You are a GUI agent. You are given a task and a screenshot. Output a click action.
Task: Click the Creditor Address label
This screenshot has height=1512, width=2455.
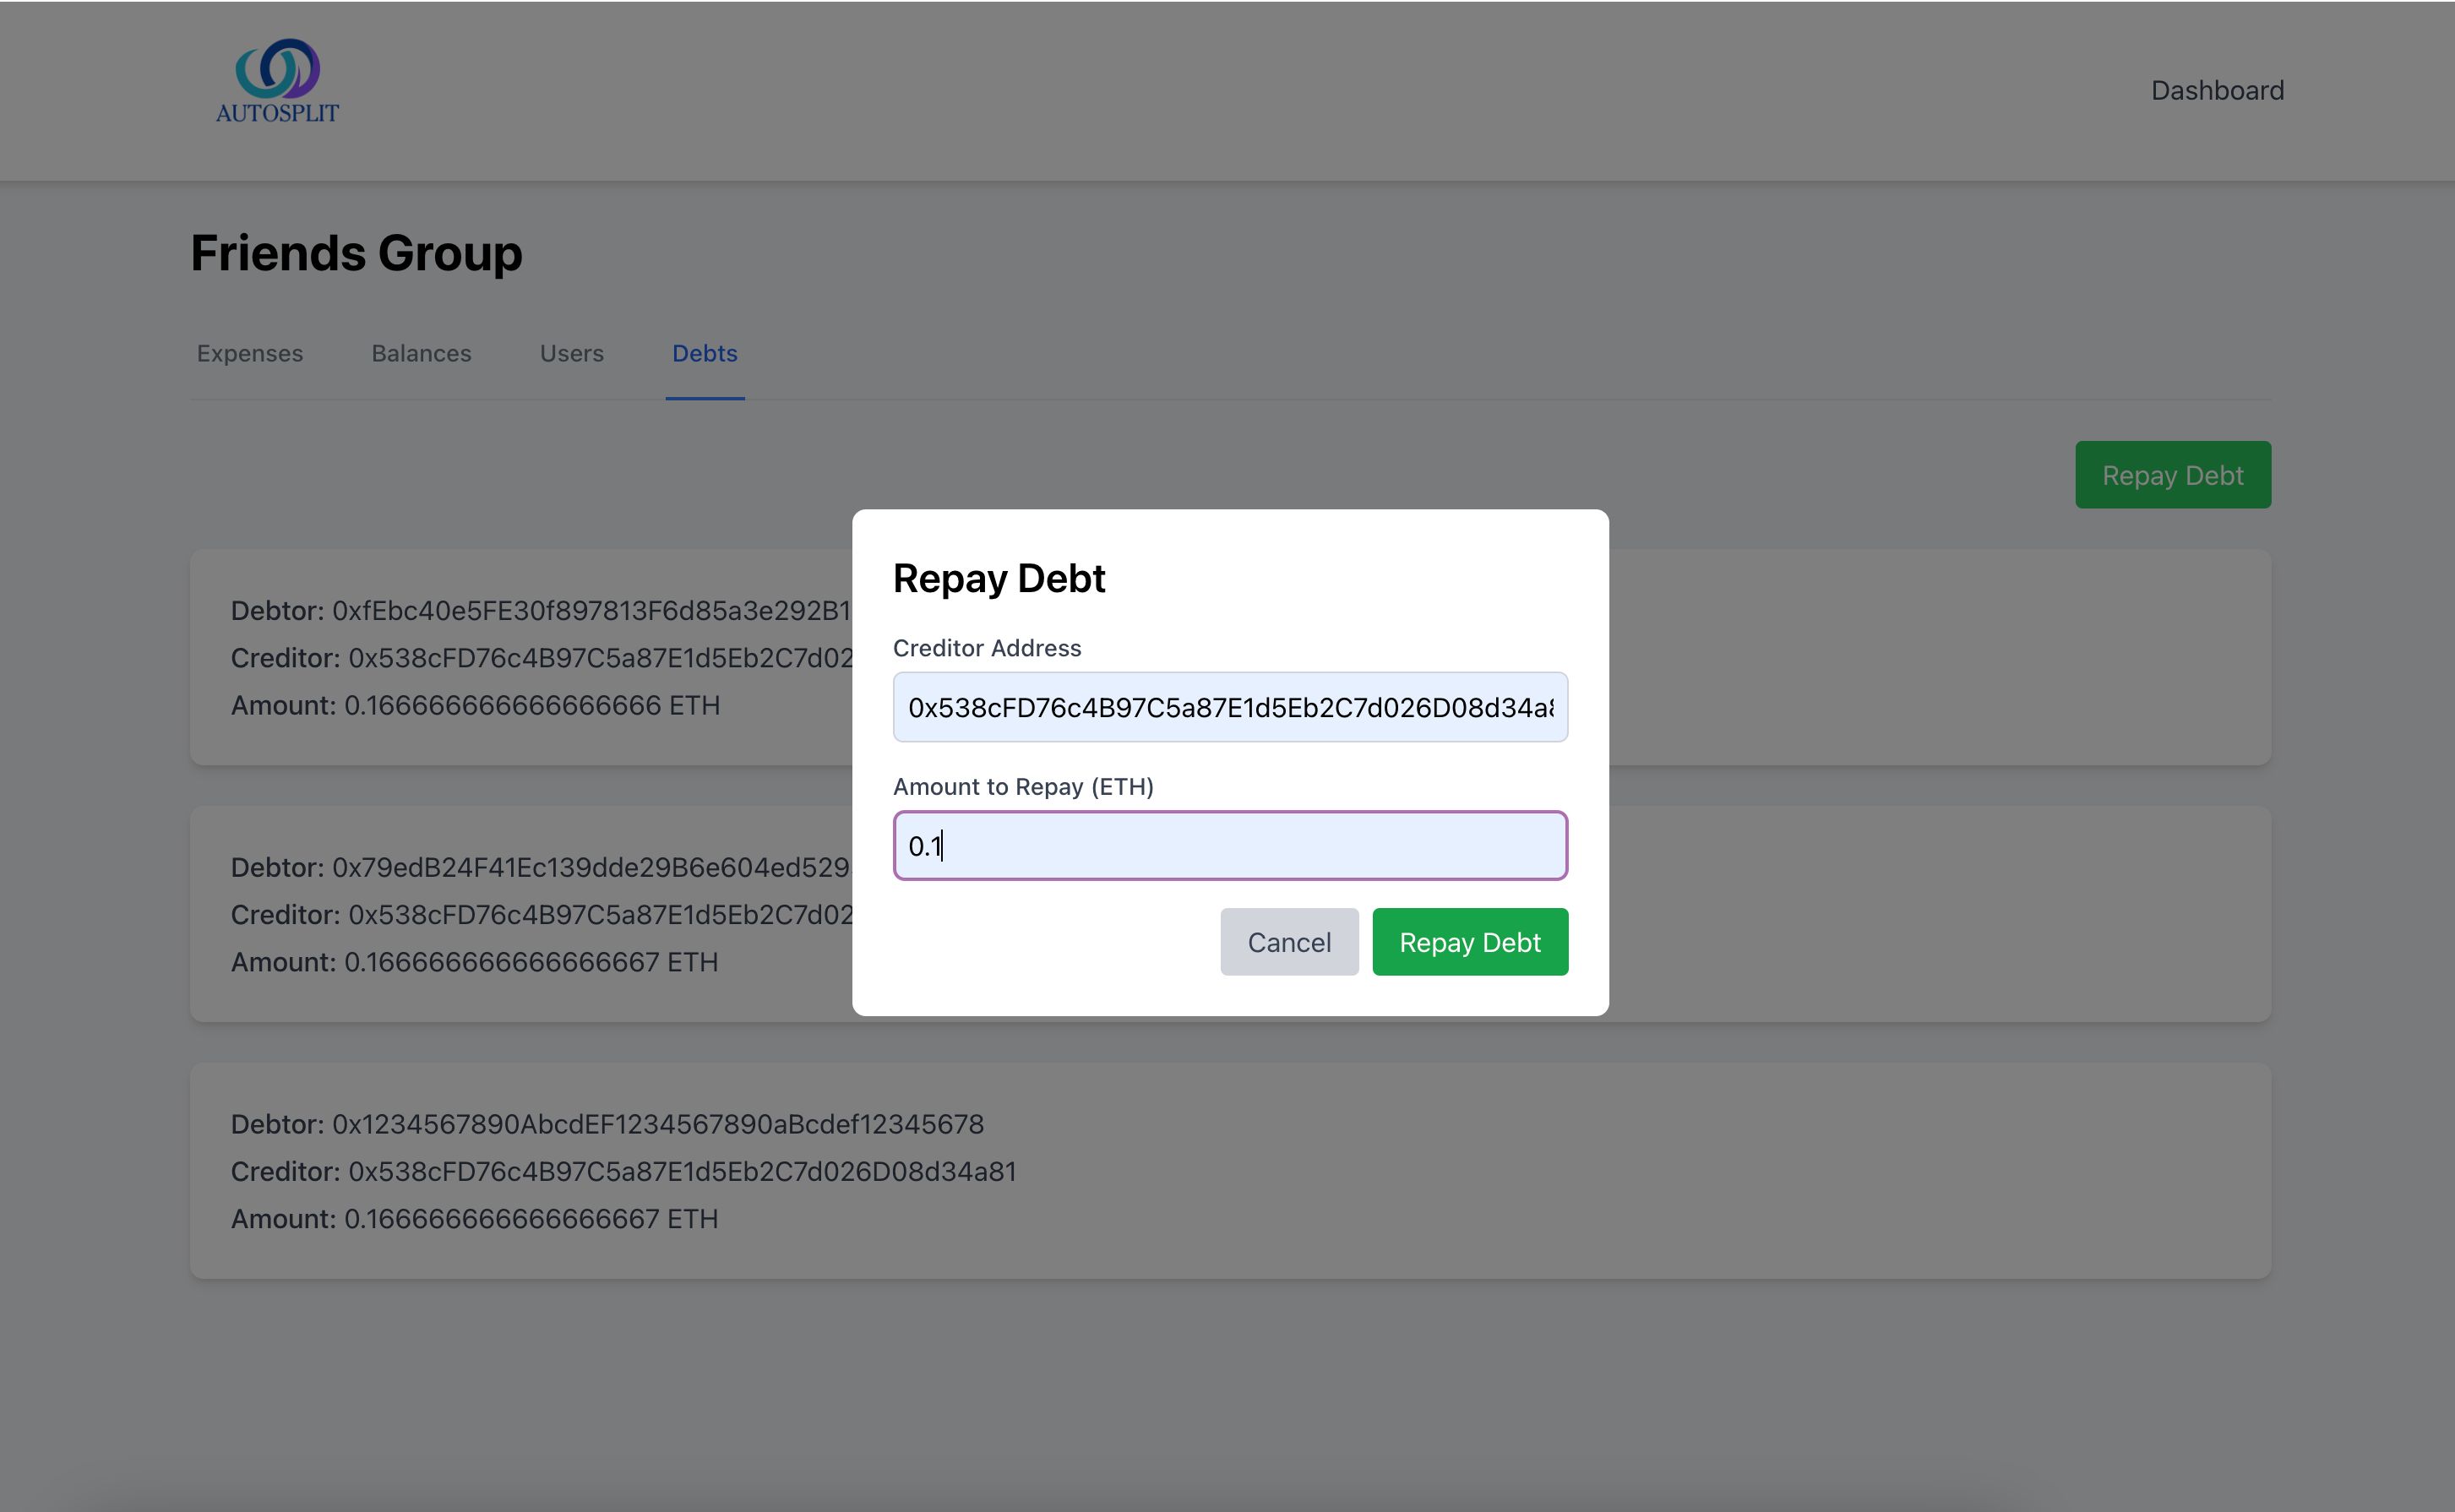(x=986, y=648)
